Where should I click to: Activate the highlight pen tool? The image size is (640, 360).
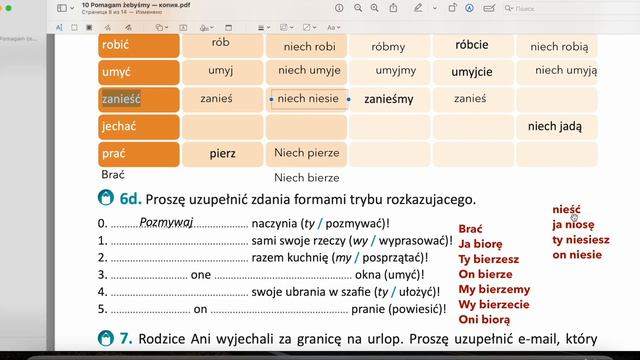(x=418, y=8)
